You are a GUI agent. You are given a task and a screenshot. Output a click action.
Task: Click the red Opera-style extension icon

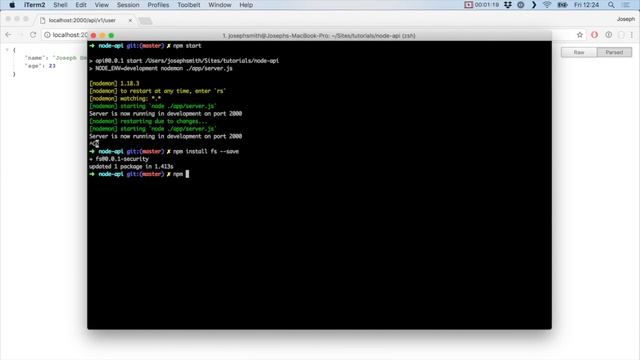[x=594, y=35]
